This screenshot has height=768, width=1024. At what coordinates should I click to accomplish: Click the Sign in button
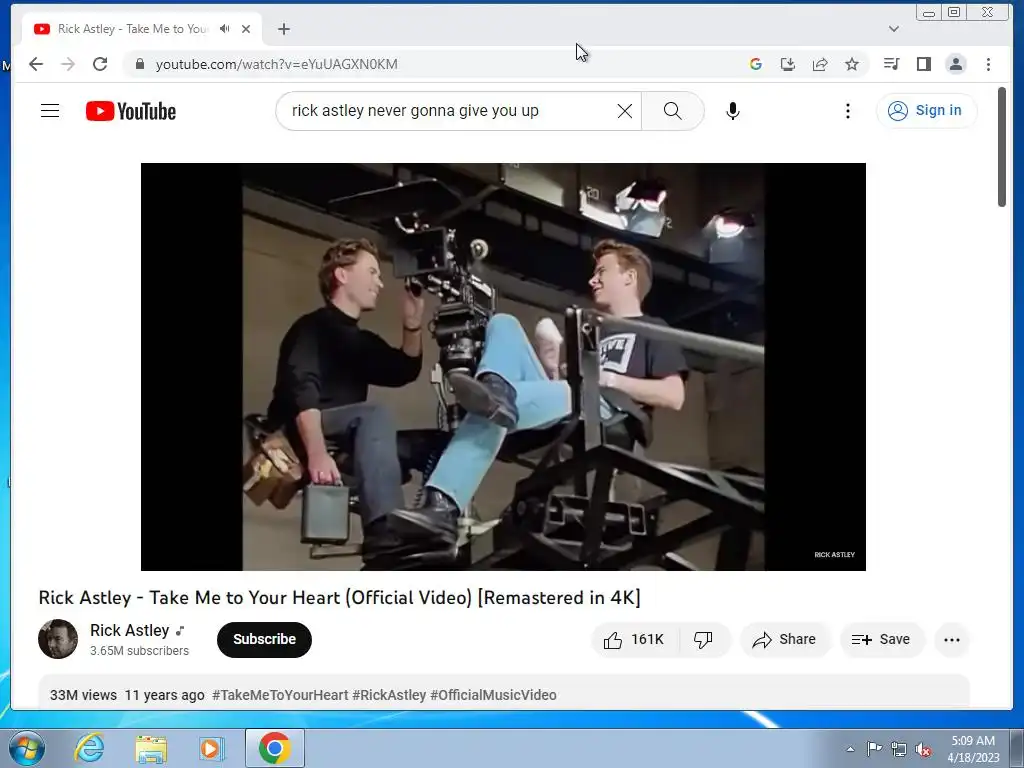(926, 110)
